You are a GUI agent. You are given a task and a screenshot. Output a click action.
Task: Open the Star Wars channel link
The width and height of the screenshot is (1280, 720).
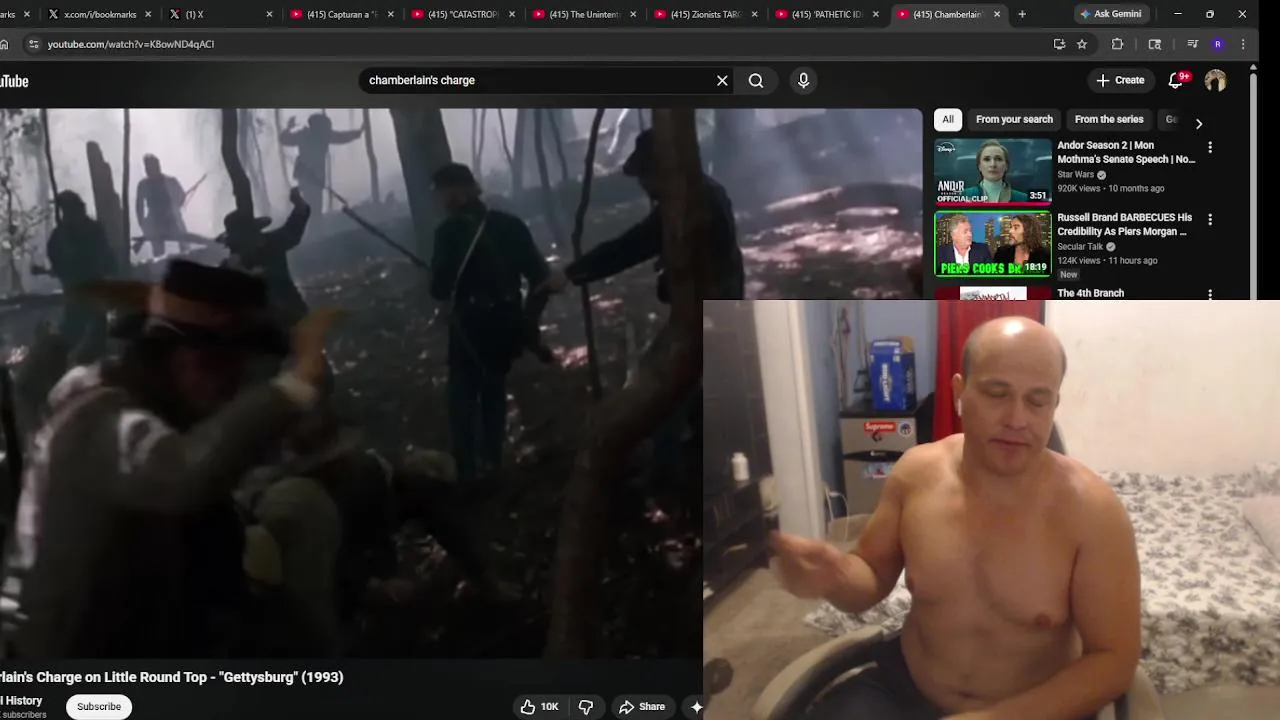point(1076,174)
